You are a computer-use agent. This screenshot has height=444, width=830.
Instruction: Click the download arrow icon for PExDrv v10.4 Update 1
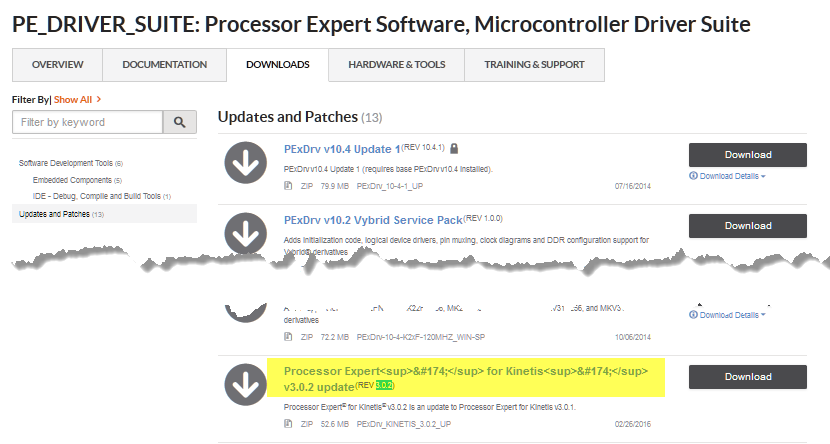(x=244, y=163)
